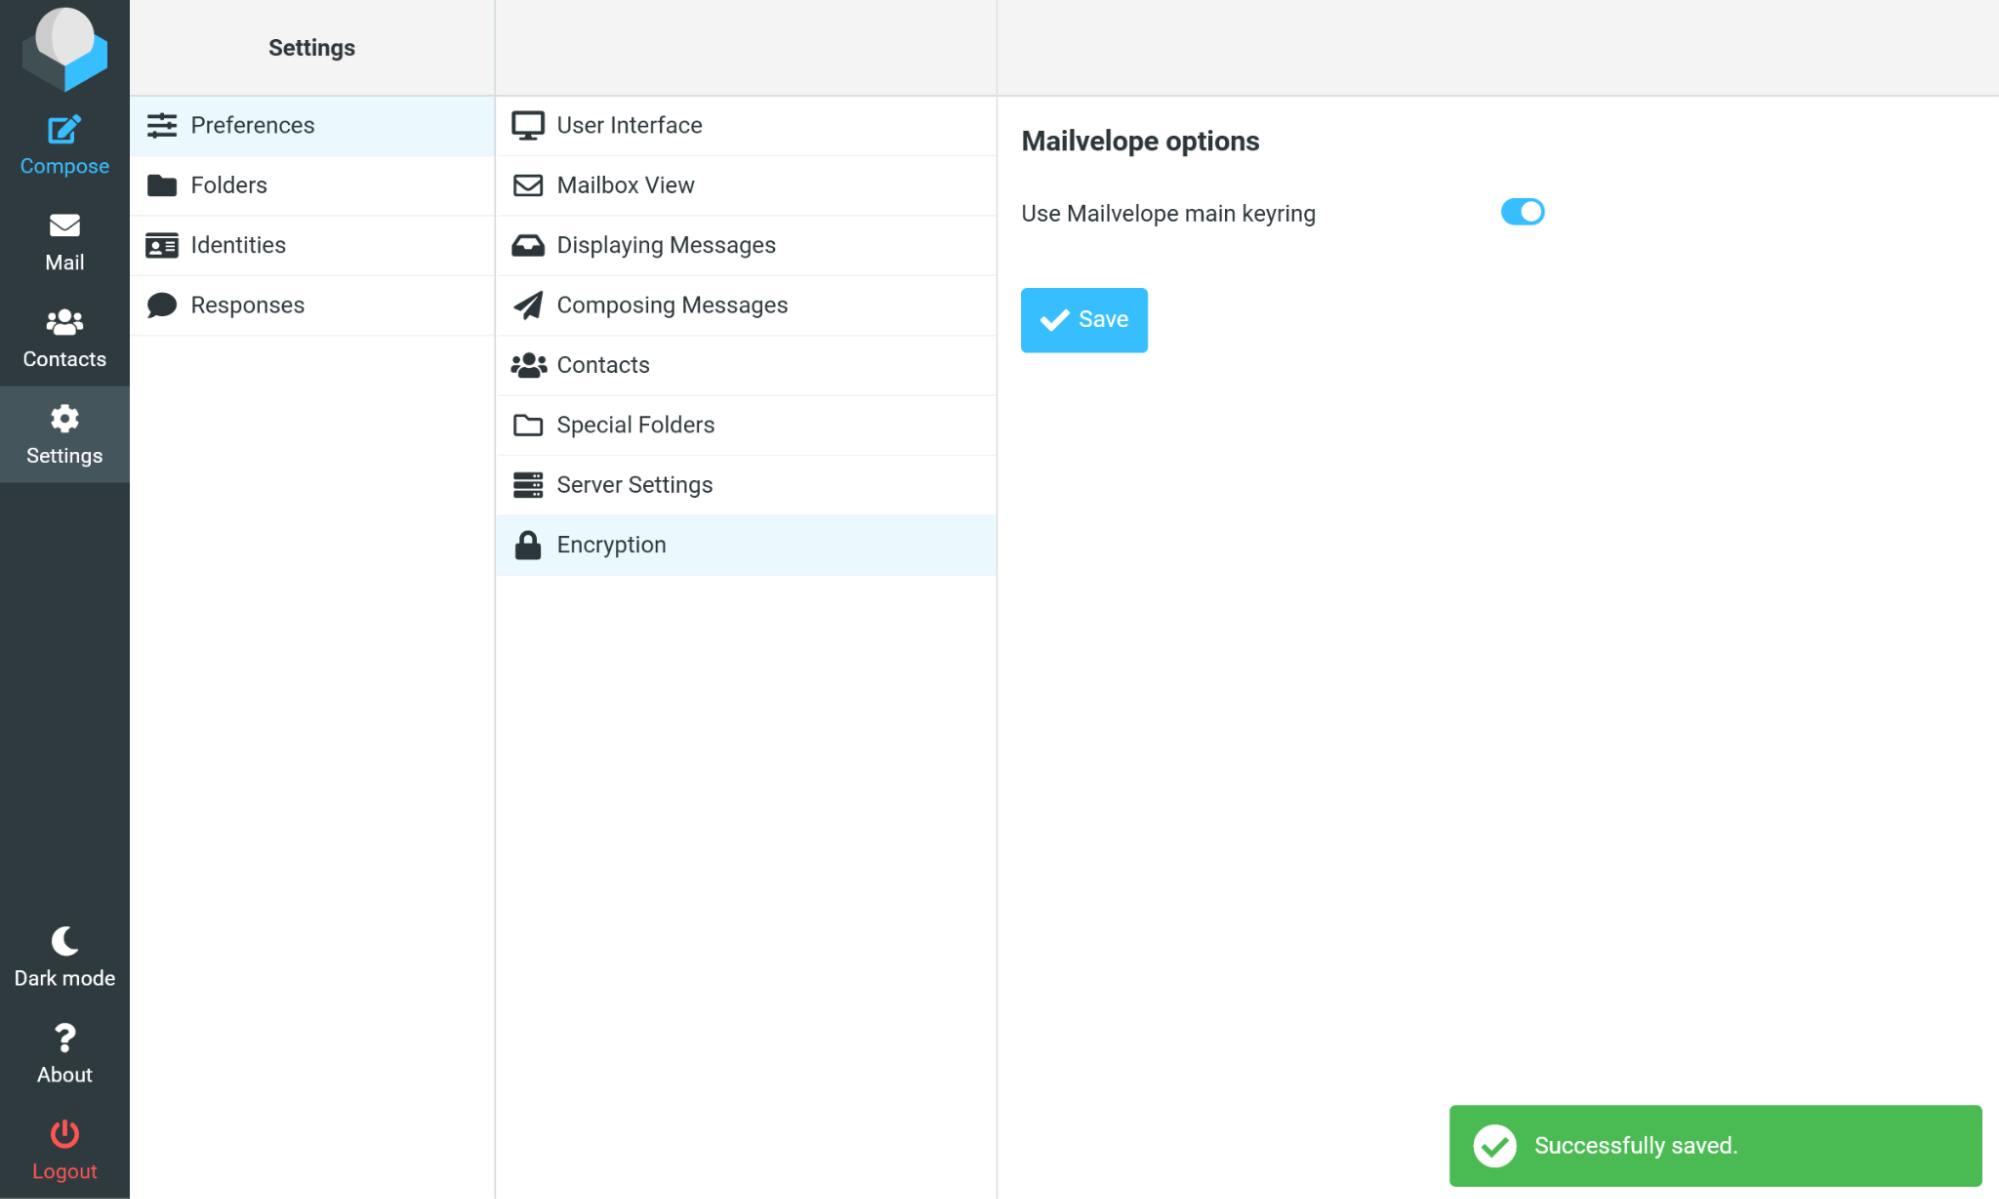Click the webmail logo at top left

[x=64, y=47]
